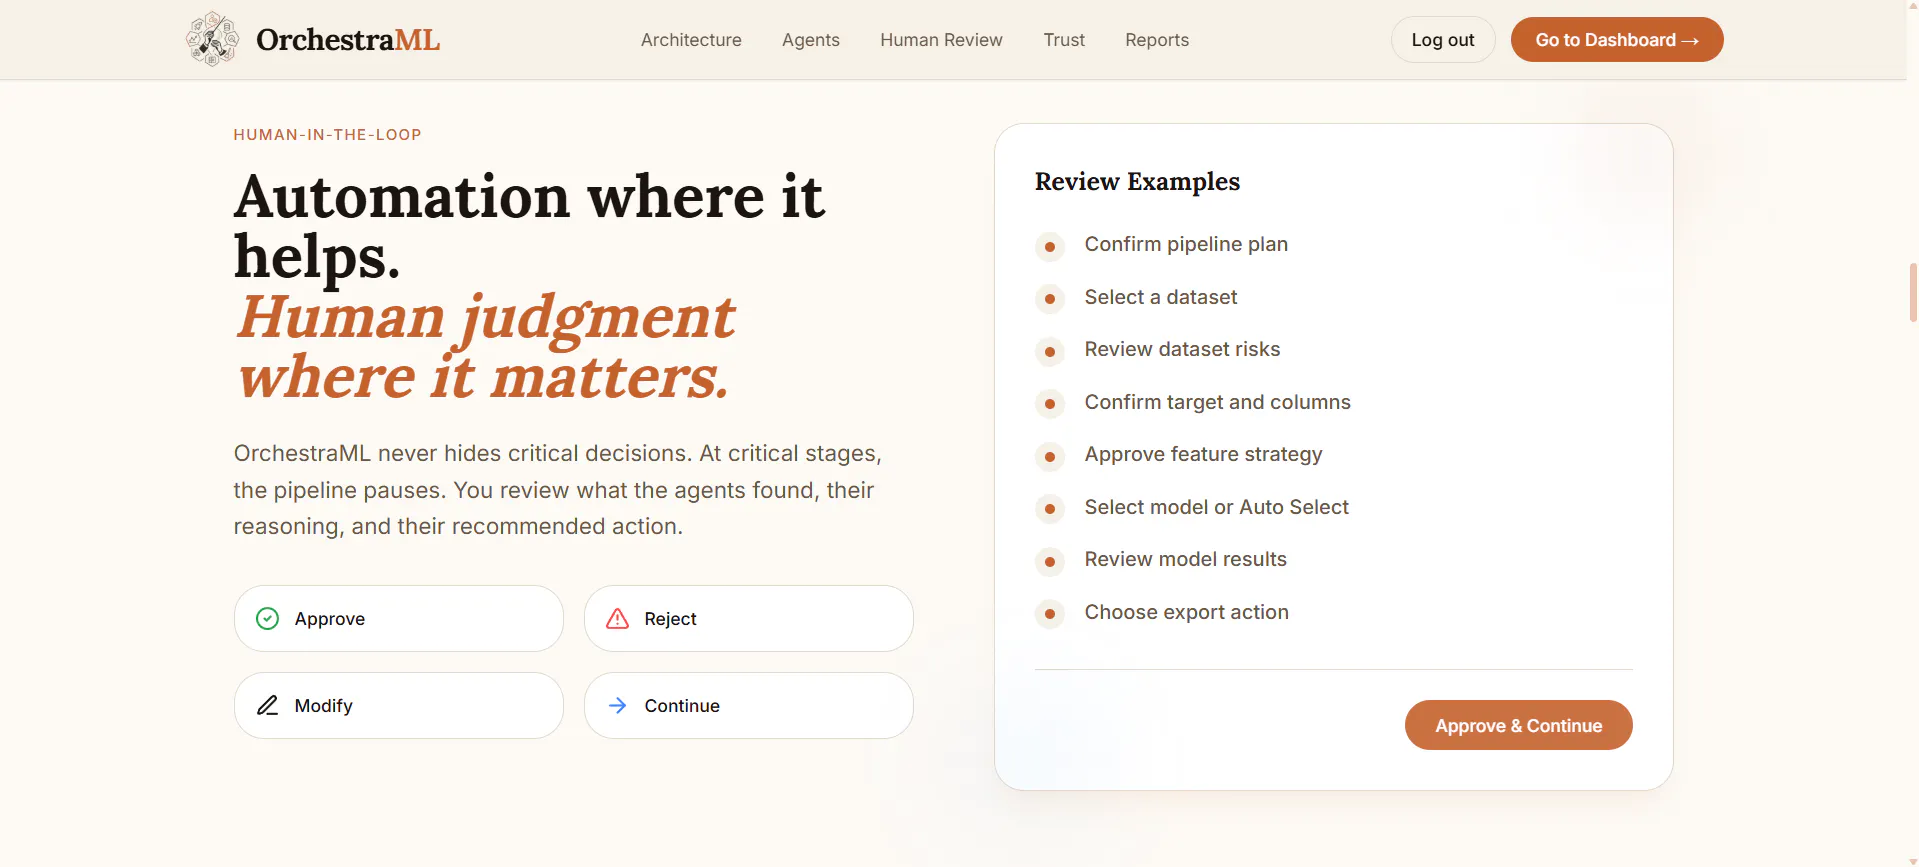
Task: Click the text Review dataset risks
Action: click(1182, 349)
